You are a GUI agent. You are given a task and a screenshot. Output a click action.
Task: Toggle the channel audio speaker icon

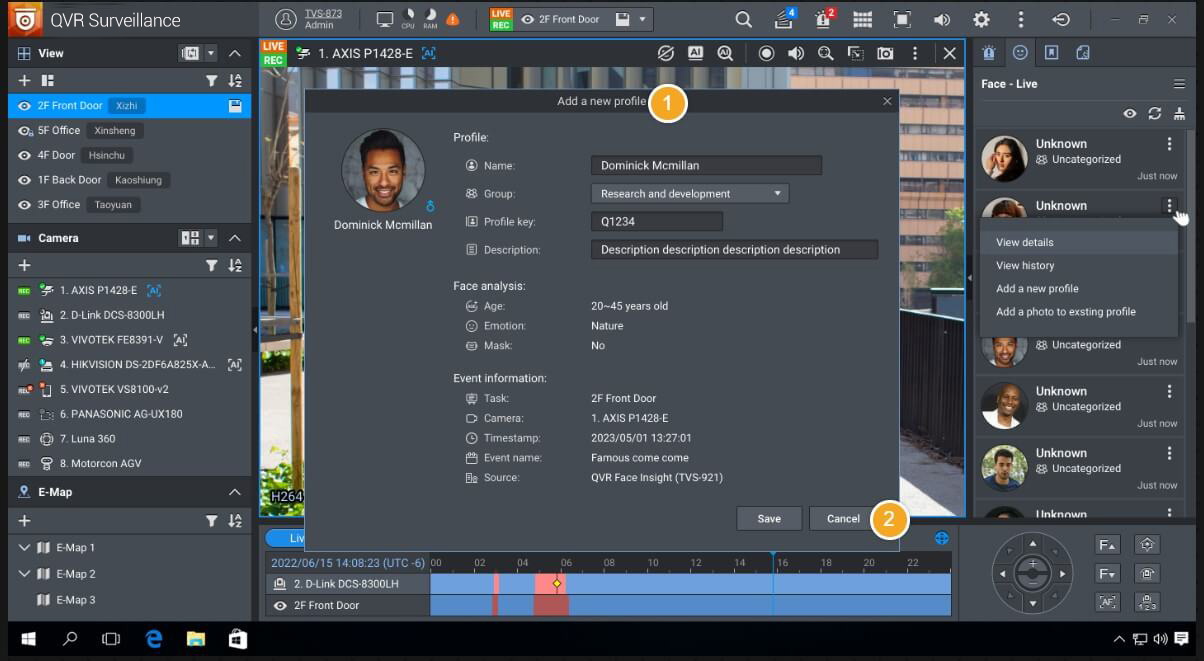tap(795, 53)
